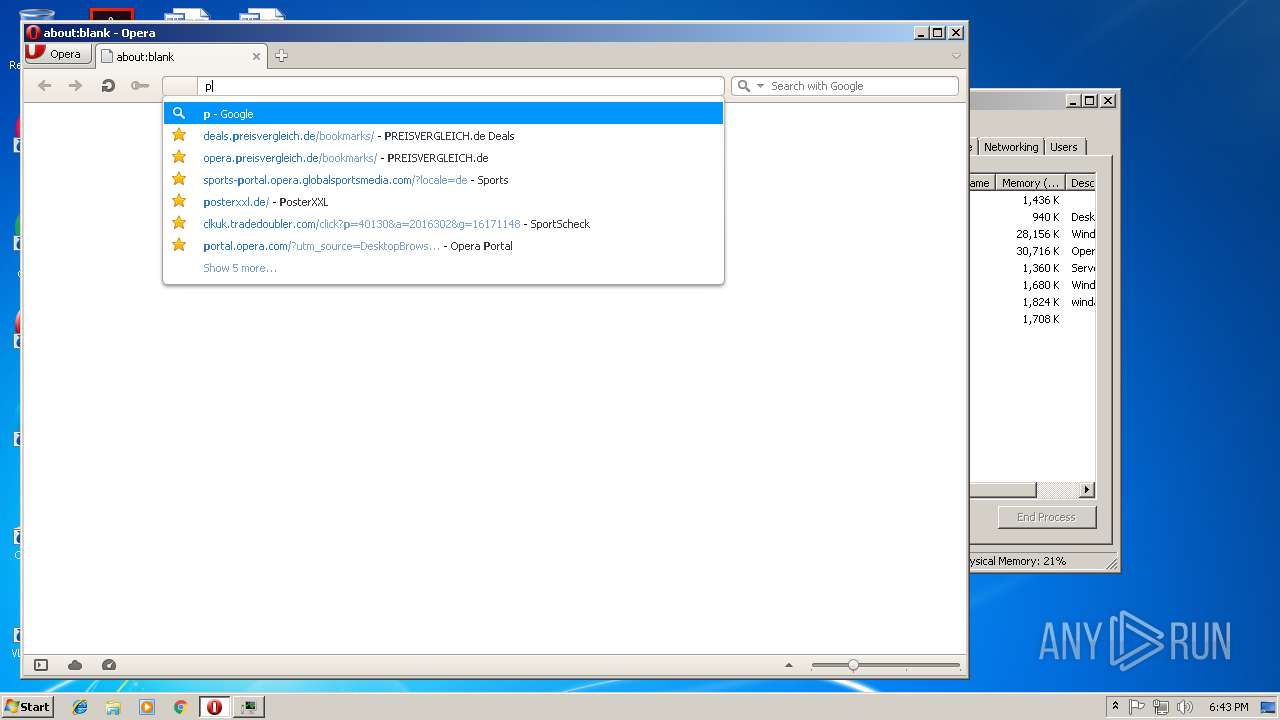Image resolution: width=1280 pixels, height=720 pixels.
Task: Toggle Opera Turbo gauge icon
Action: 109,665
